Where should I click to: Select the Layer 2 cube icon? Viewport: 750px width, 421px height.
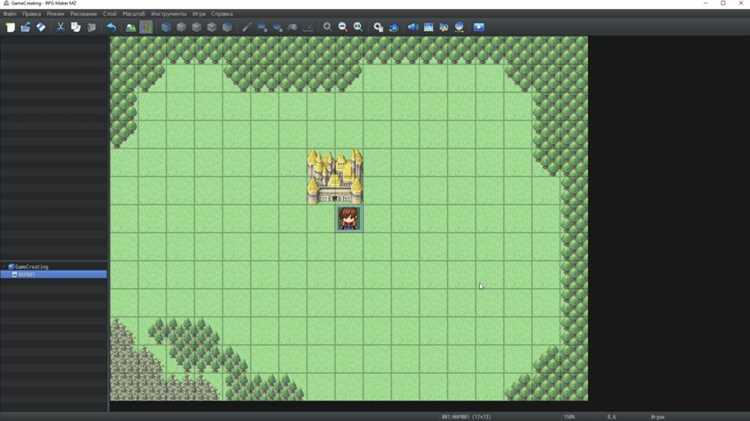tap(196, 27)
